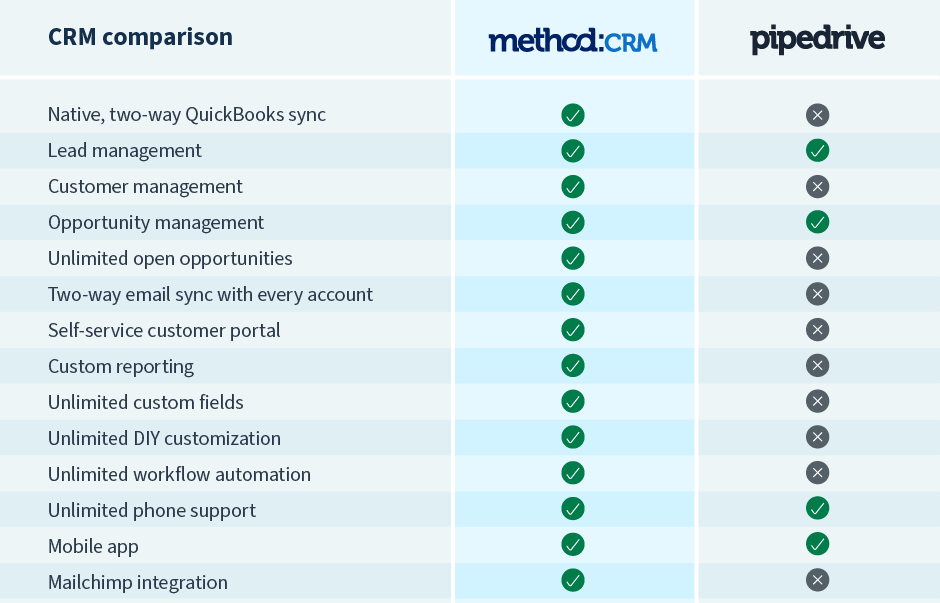Click Pipedrive X for Unlimited open opportunities
940x603 pixels.
pyautogui.click(x=817, y=258)
